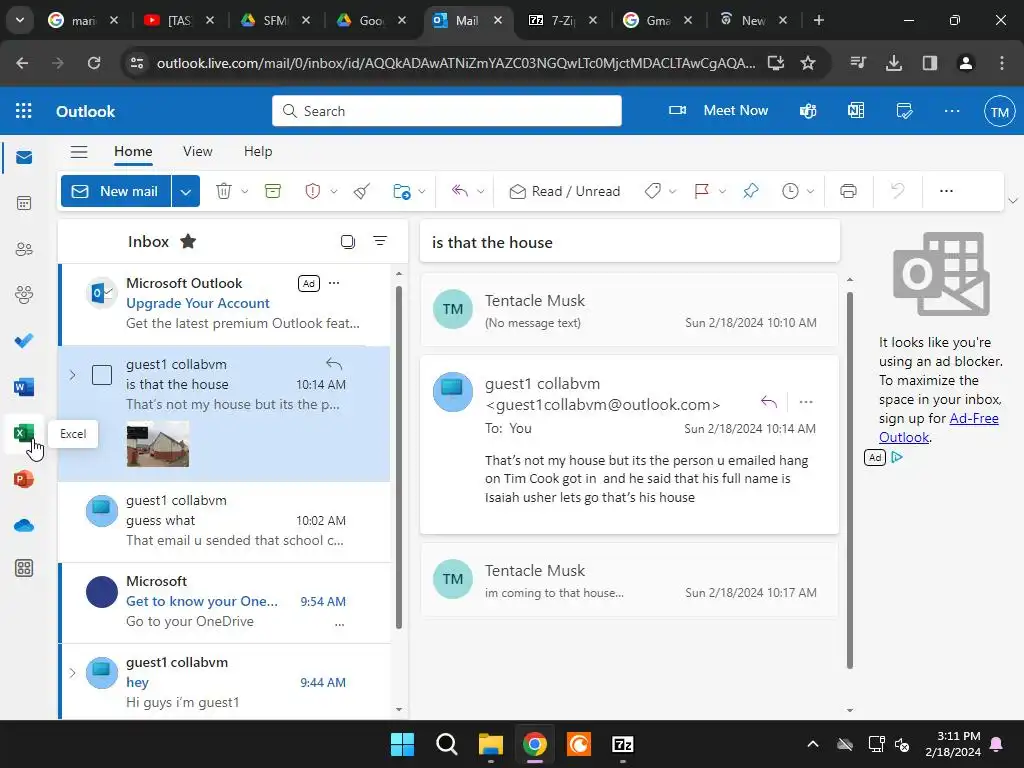The width and height of the screenshot is (1024, 768).
Task: Expand the 'hey' conversation thread
Action: coord(72,673)
